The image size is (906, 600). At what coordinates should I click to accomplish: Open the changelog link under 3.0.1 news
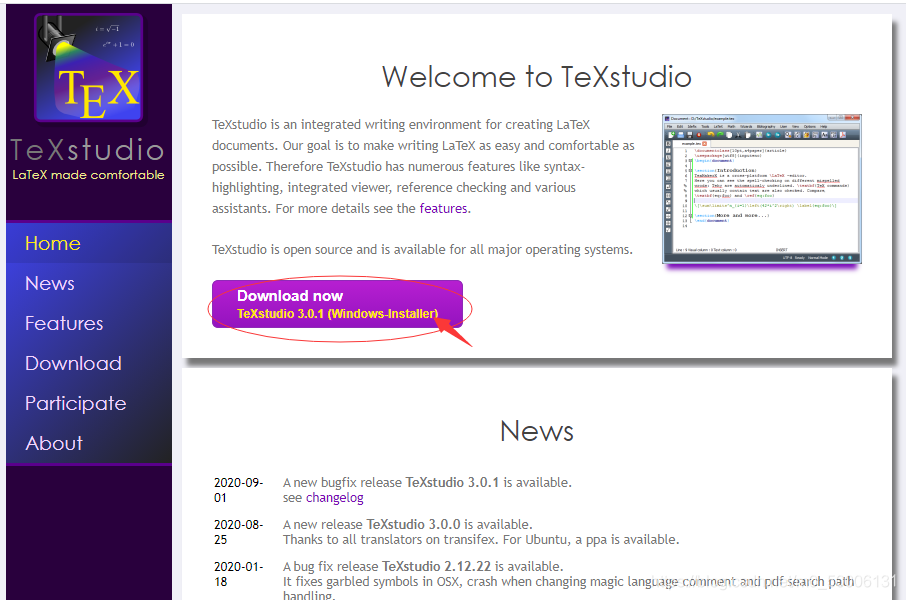[335, 498]
